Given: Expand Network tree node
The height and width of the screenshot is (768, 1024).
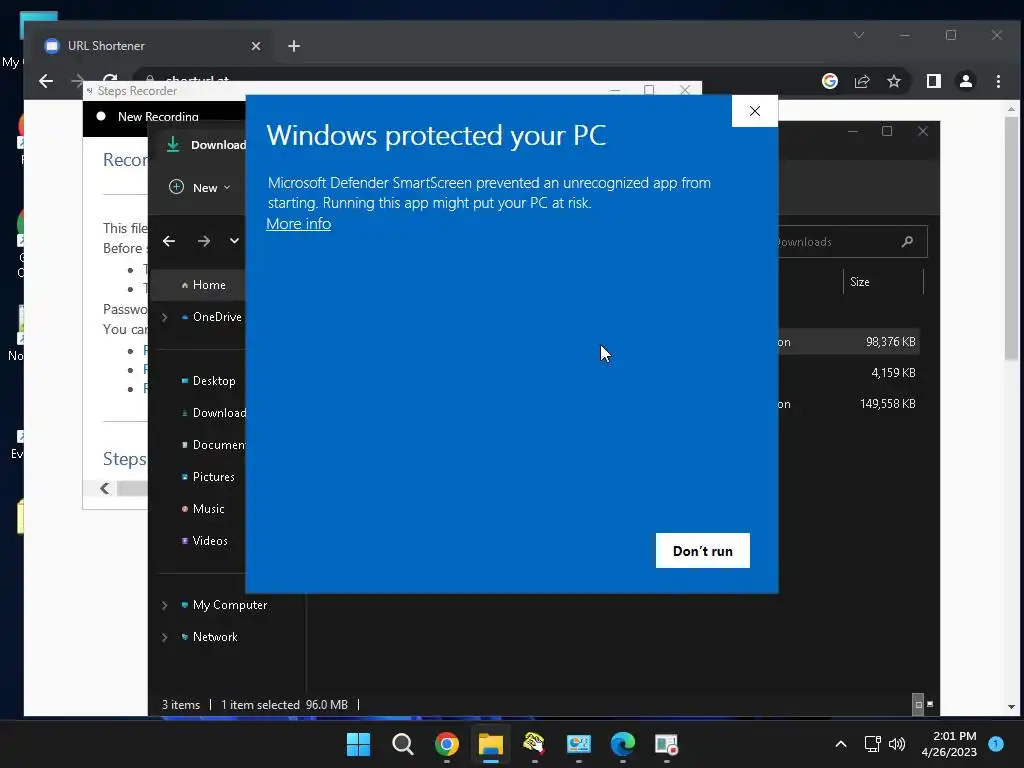Looking at the screenshot, I should 165,637.
